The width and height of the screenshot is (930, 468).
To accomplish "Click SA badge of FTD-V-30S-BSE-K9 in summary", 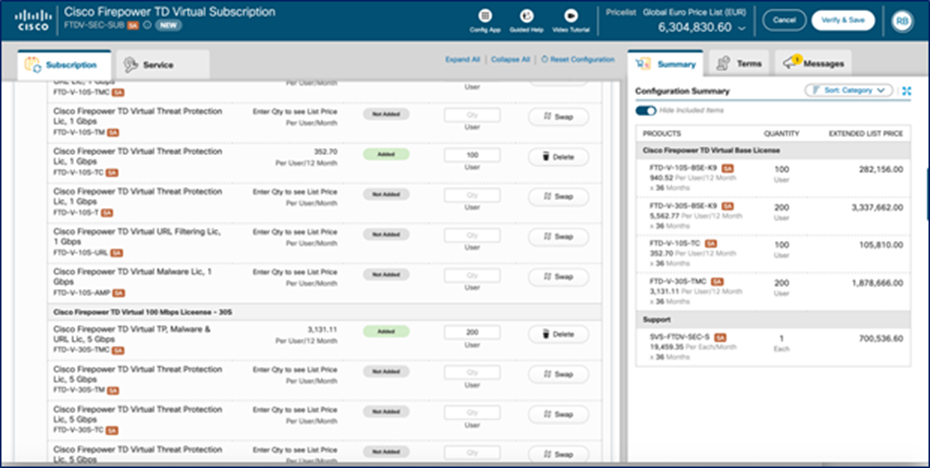I will tap(728, 206).
